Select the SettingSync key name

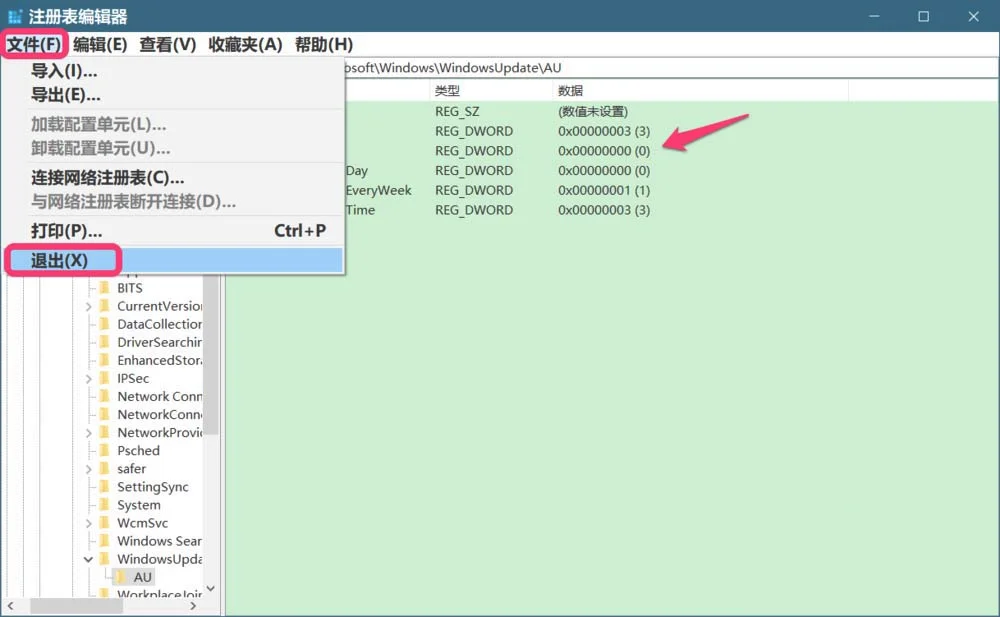(153, 487)
